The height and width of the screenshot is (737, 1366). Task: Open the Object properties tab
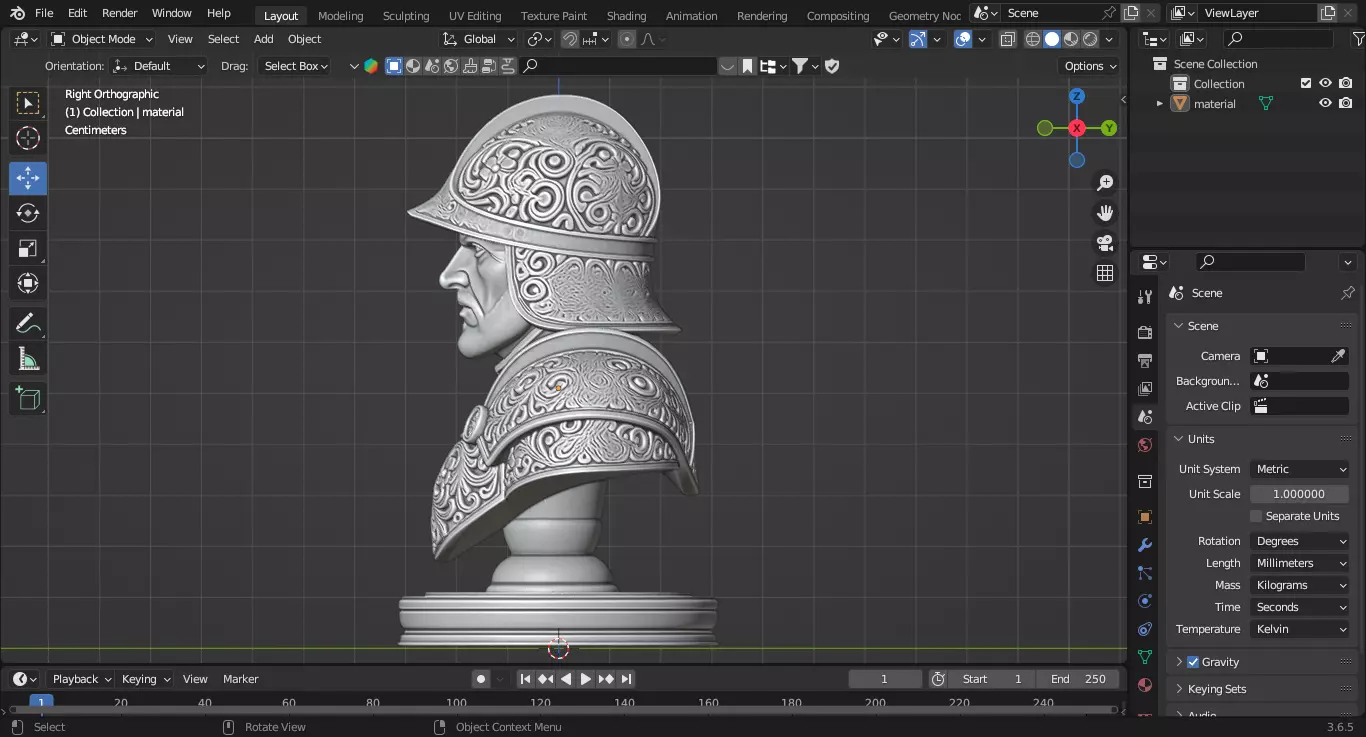pyautogui.click(x=1145, y=517)
